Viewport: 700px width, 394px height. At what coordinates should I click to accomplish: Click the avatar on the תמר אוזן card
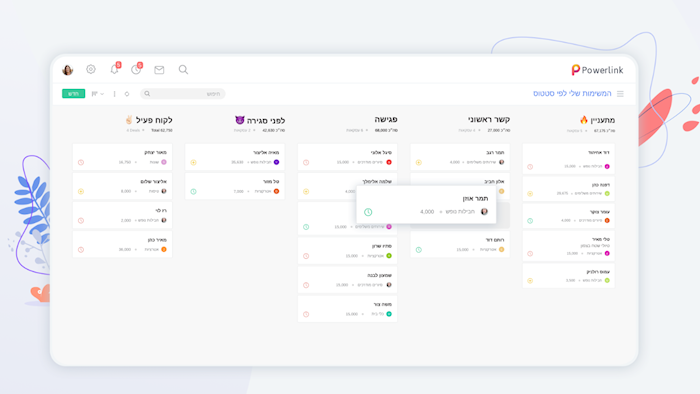coord(484,212)
